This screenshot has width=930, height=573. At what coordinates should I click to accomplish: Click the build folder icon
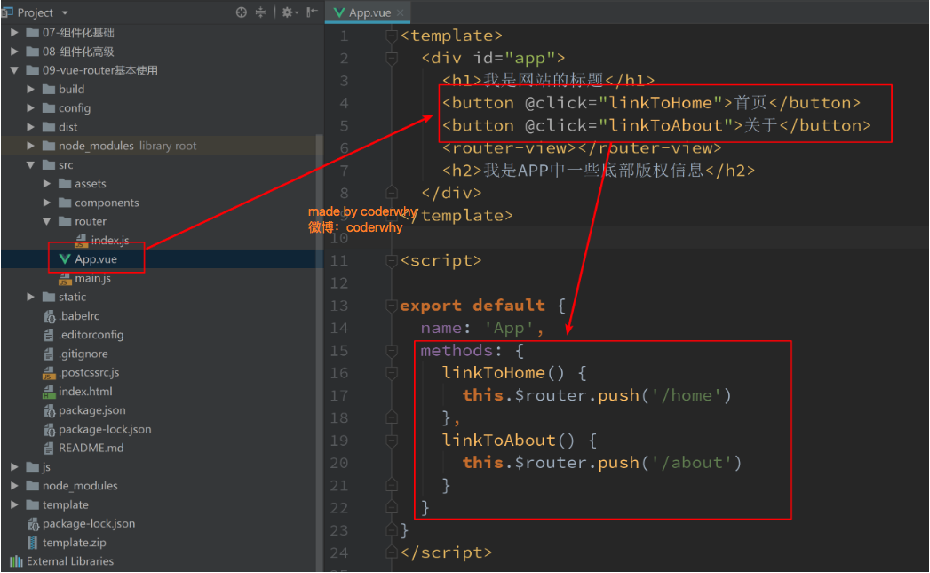pyautogui.click(x=49, y=89)
